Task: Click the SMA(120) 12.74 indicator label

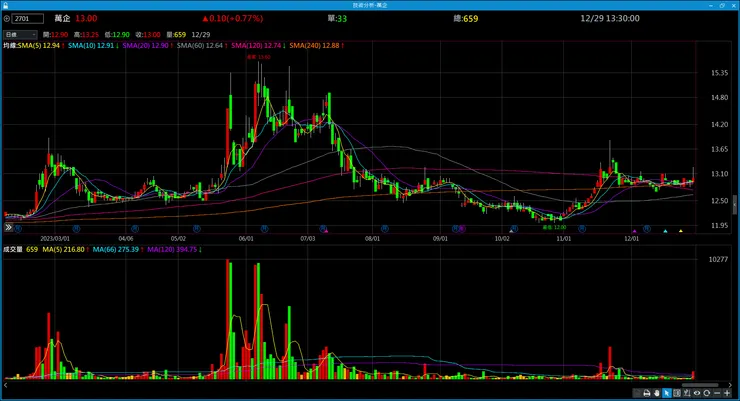Action: pos(256,46)
